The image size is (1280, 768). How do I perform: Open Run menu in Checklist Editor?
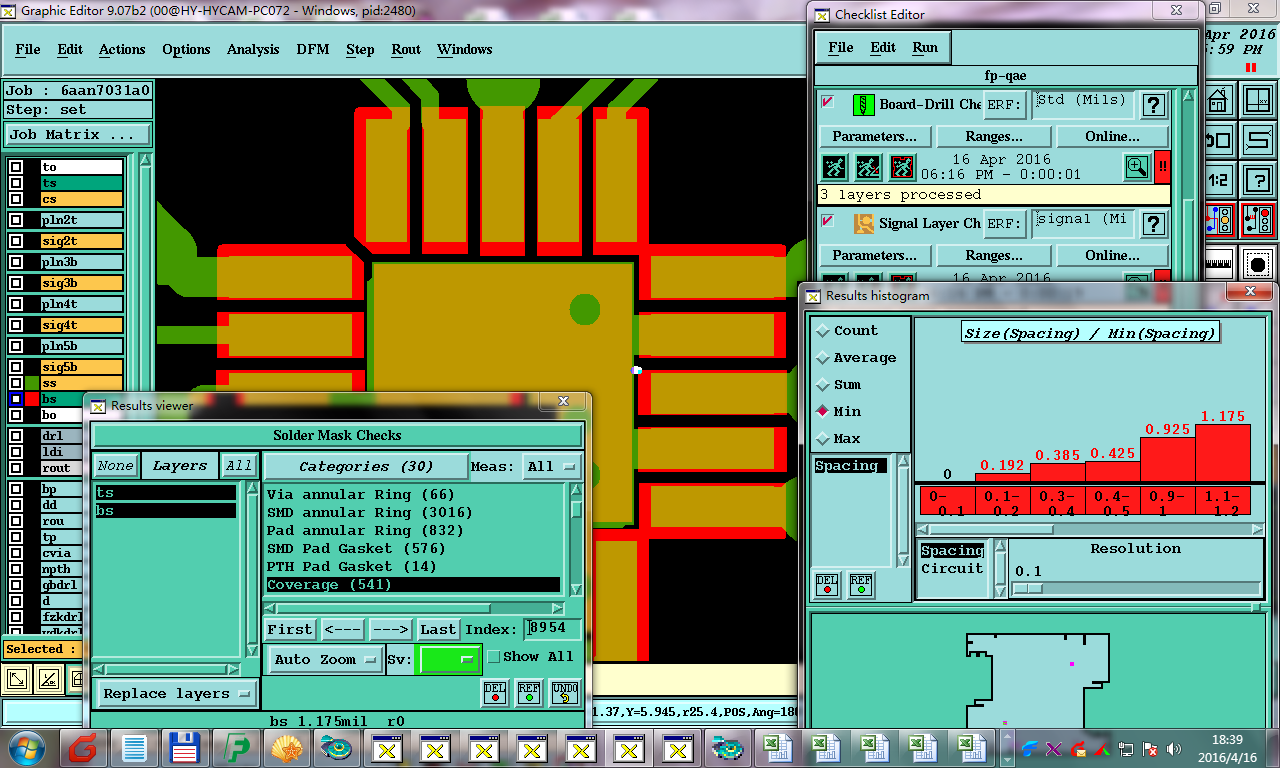click(x=925, y=47)
